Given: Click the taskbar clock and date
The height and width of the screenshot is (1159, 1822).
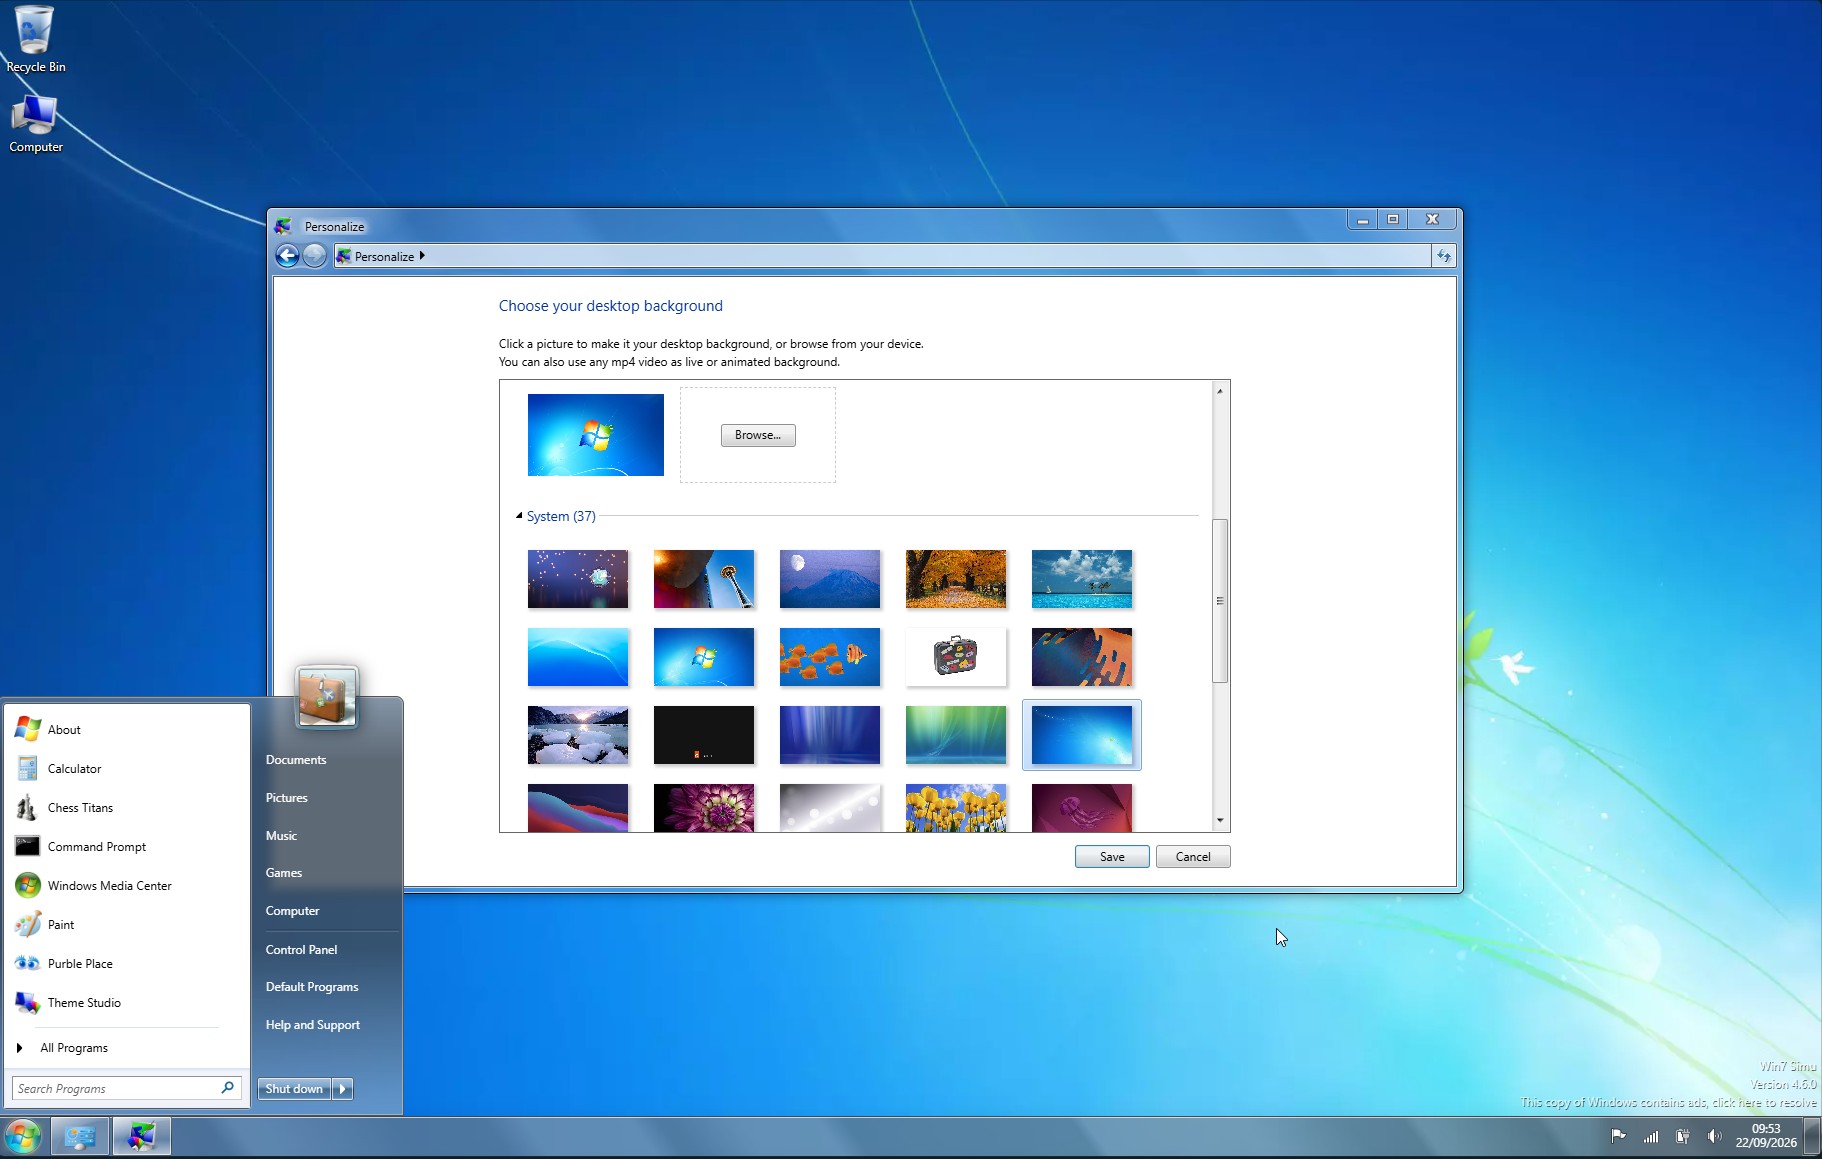Looking at the screenshot, I should coord(1765,1136).
